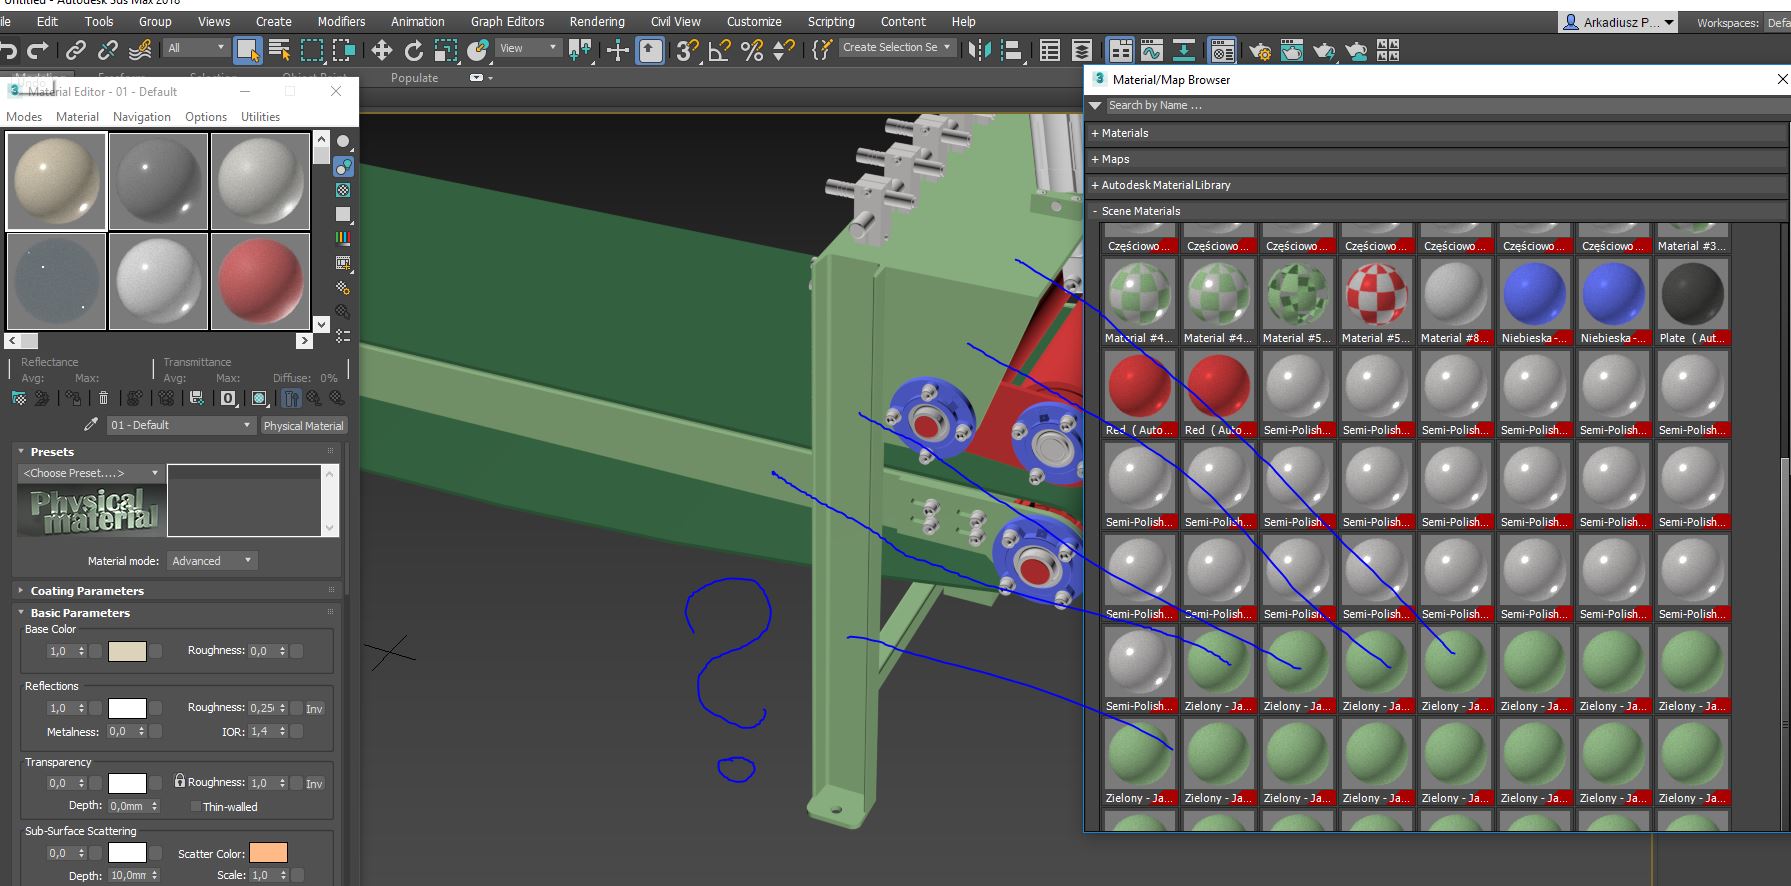This screenshot has height=886, width=1791.
Task: Click the Mirror tool icon
Action: point(980,50)
